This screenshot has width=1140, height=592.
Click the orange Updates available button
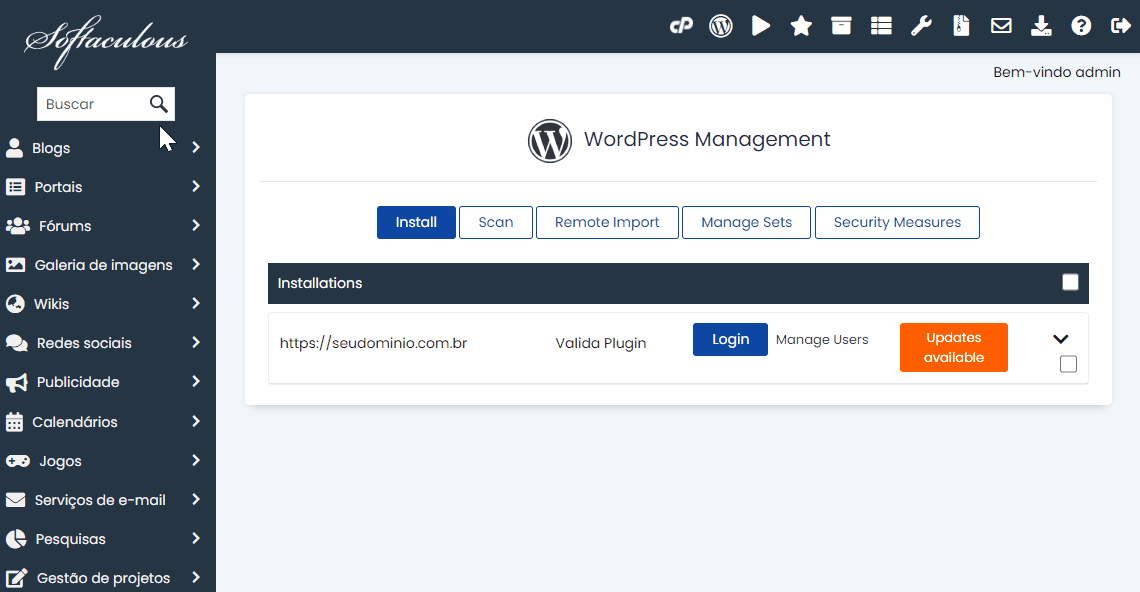[954, 348]
